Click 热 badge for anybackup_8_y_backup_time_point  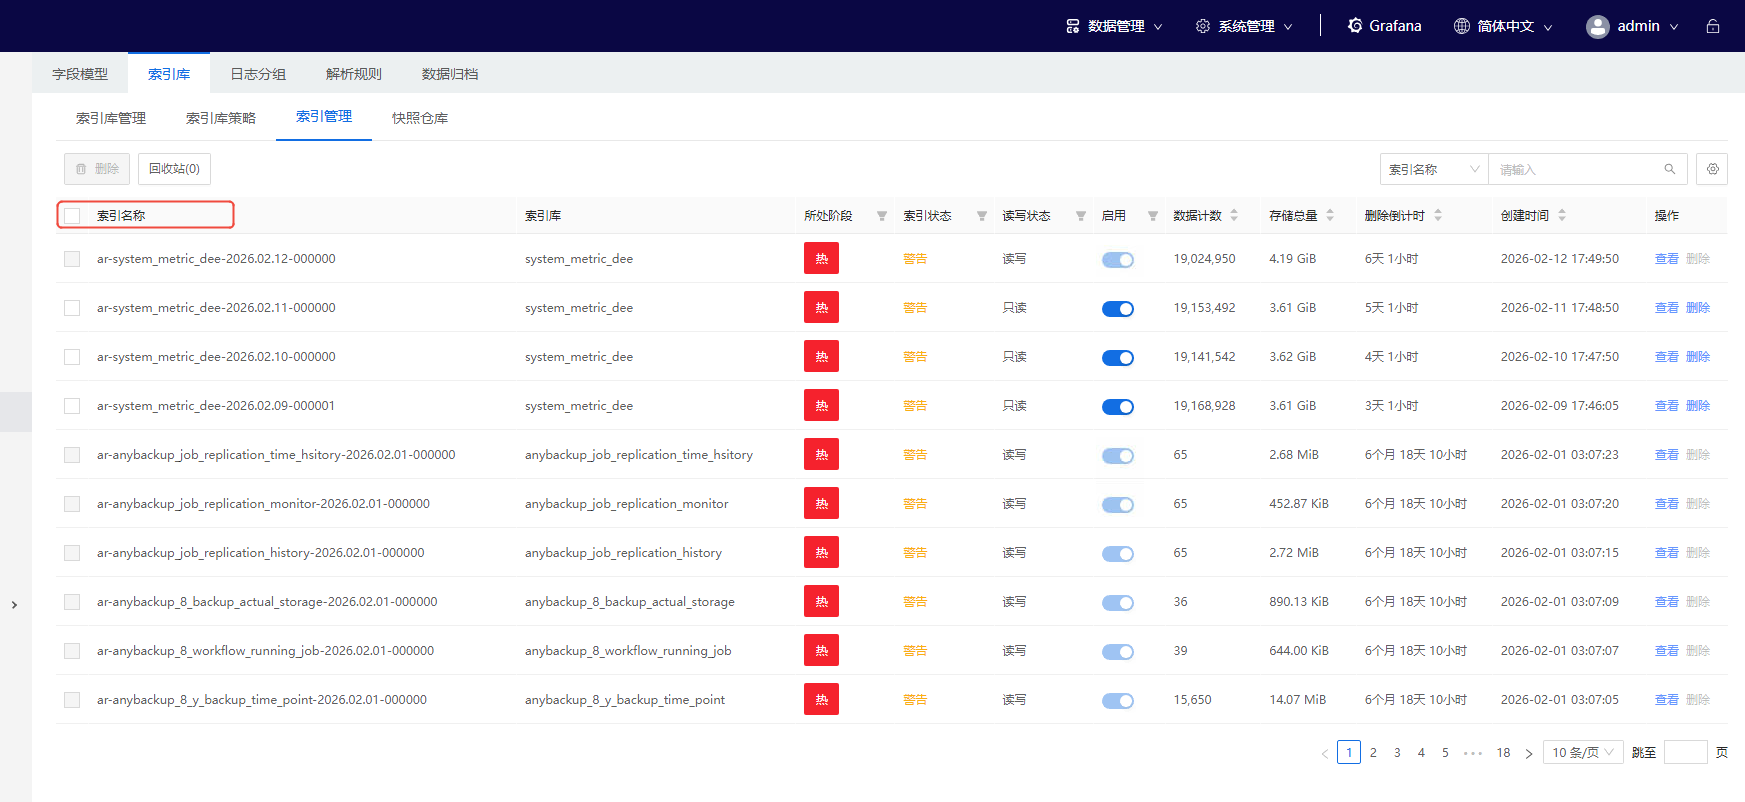pyautogui.click(x=821, y=699)
